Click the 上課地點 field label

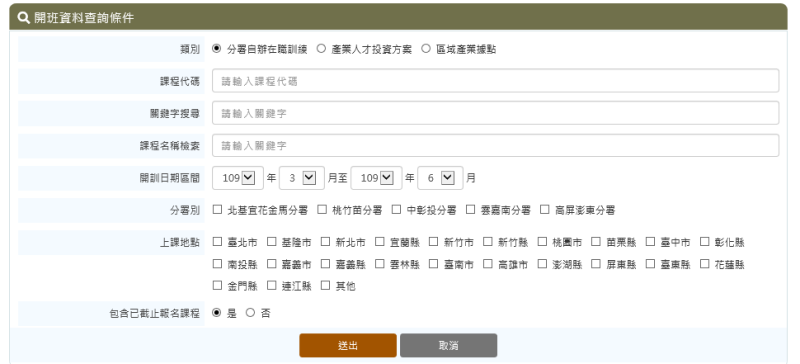click(x=180, y=242)
